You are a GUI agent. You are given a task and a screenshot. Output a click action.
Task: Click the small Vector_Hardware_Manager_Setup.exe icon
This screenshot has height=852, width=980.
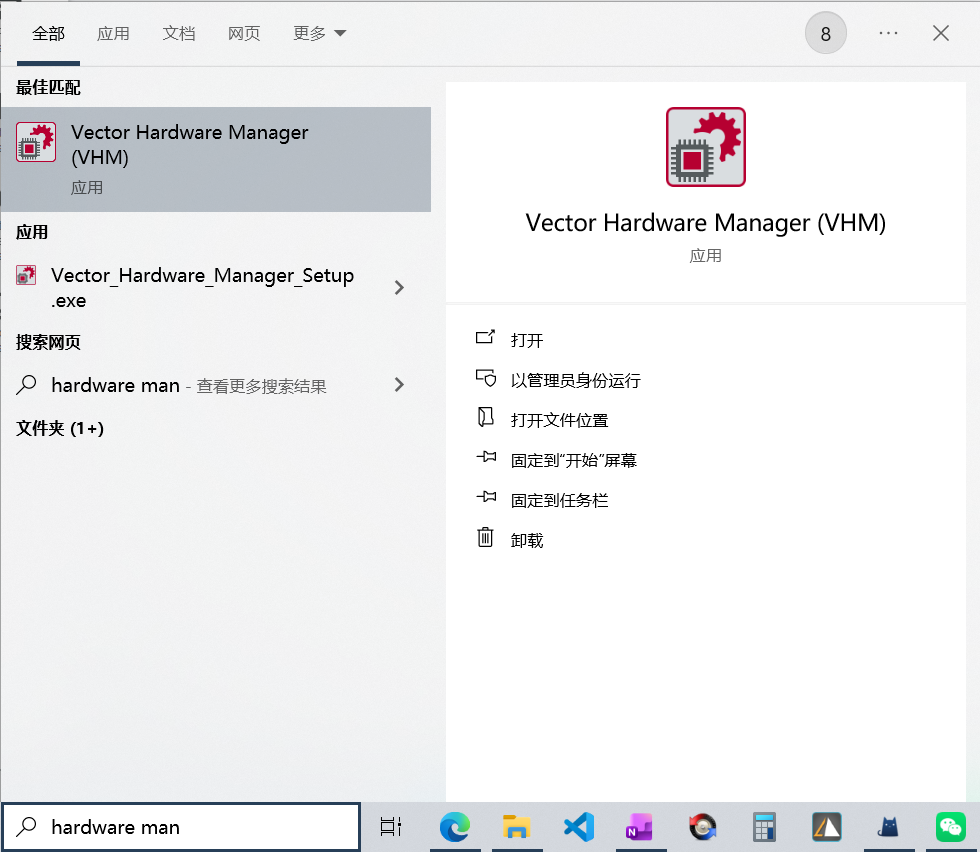point(26,275)
